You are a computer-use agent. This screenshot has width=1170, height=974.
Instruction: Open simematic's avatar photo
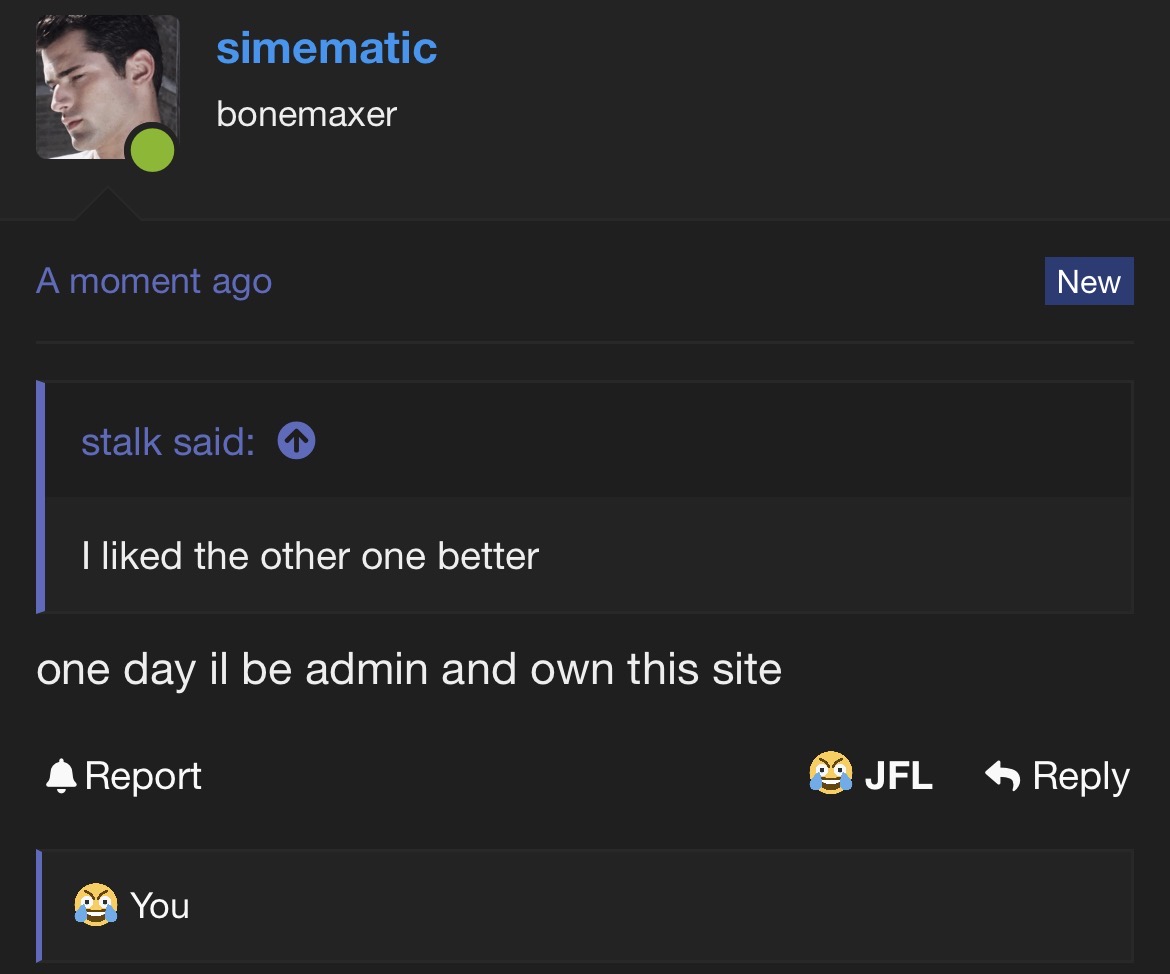[x=107, y=87]
